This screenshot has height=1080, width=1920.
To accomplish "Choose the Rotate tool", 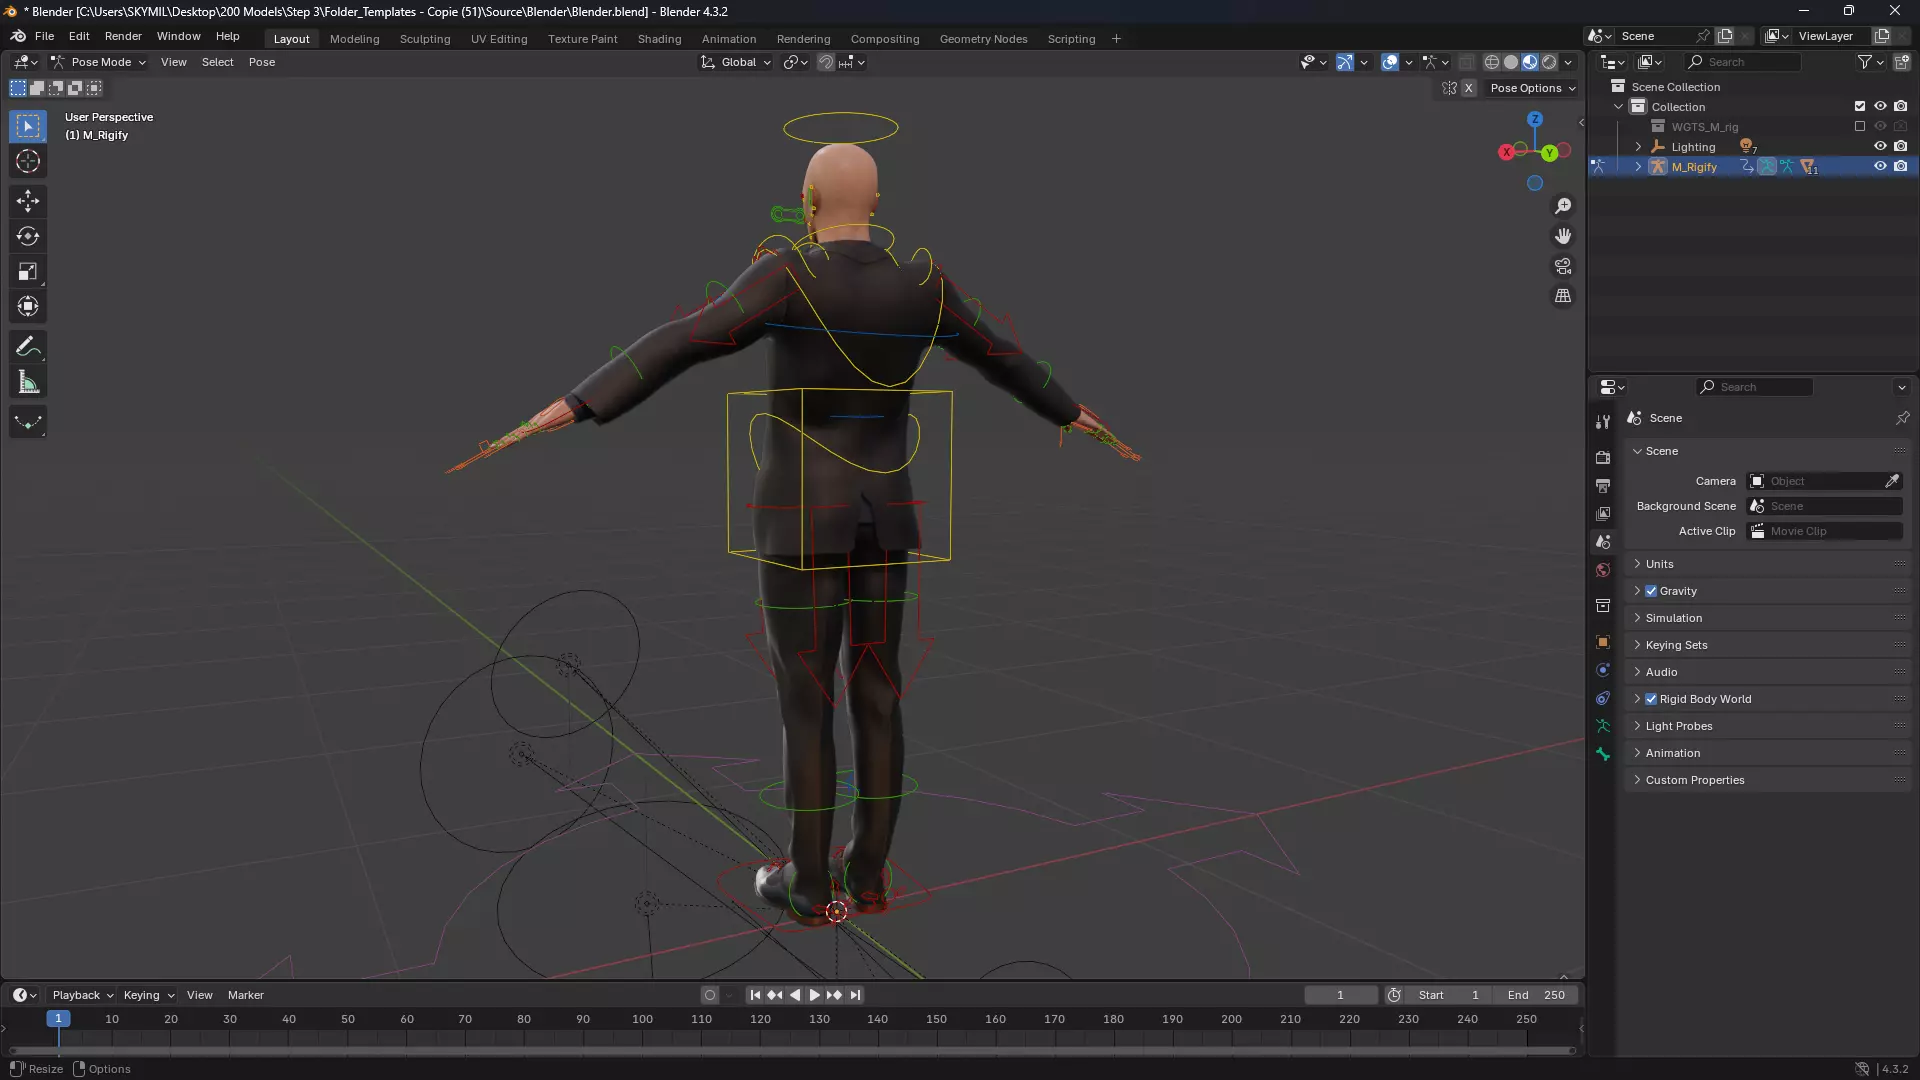I will (28, 236).
